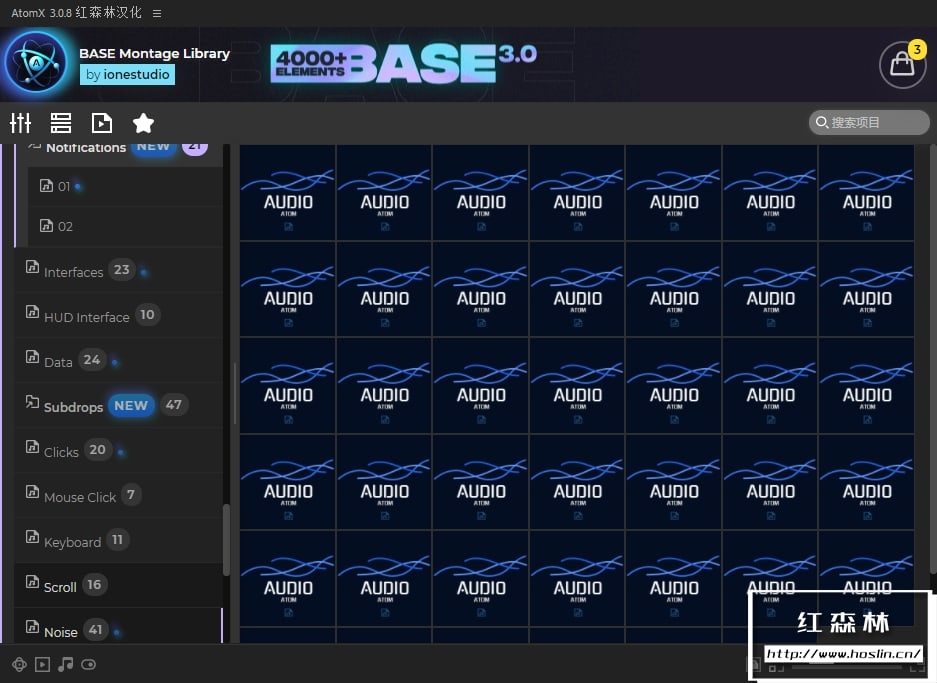
Task: Click the Noise audio file icon
Action: point(32,626)
